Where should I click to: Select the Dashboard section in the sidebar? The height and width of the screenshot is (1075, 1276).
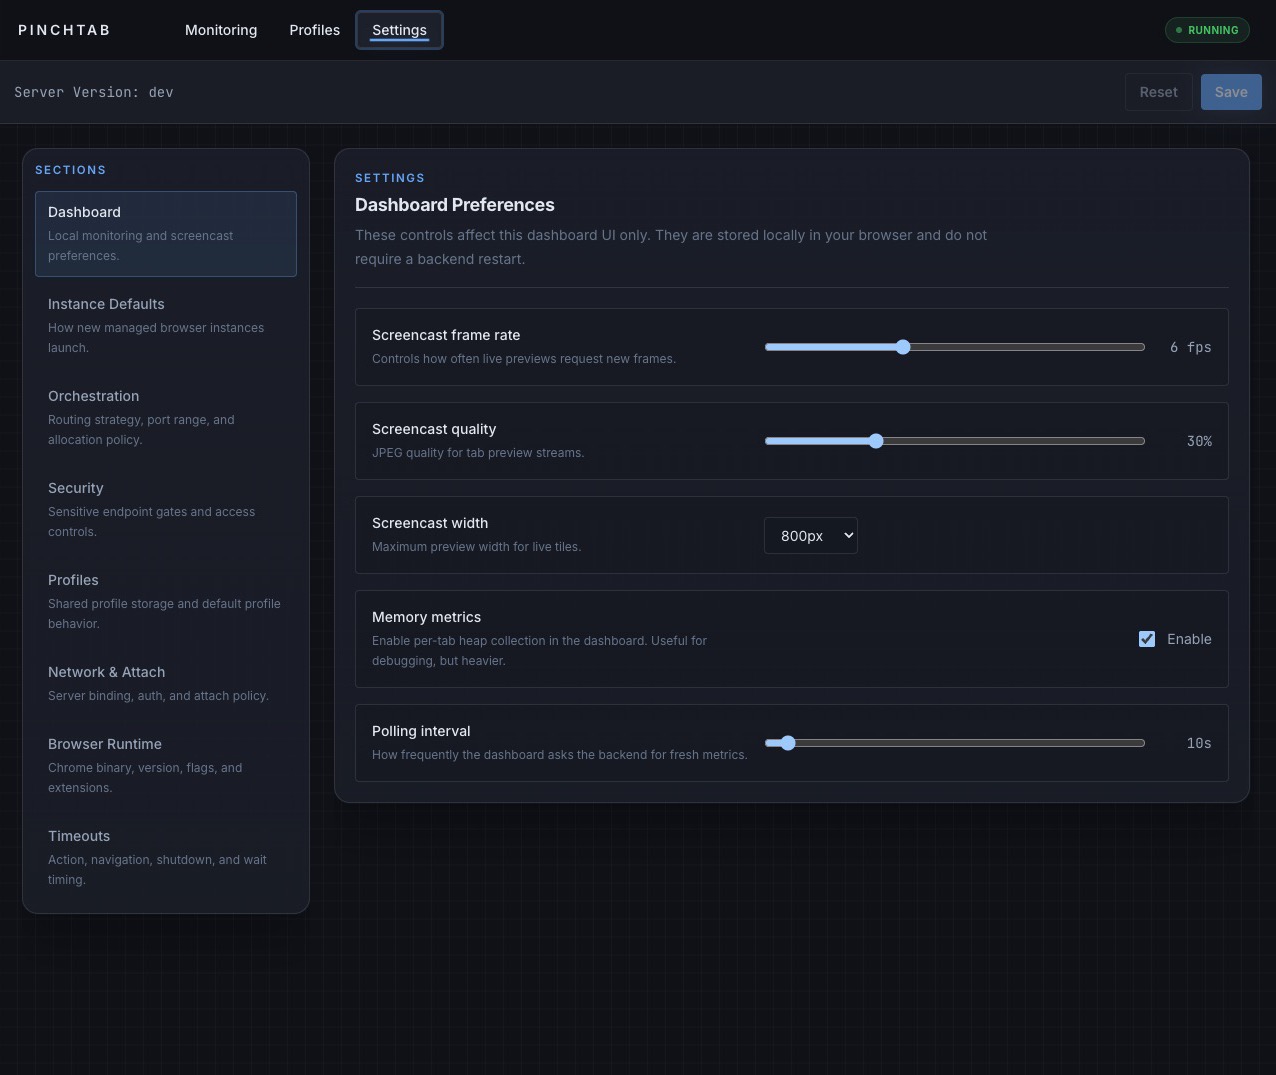tap(165, 233)
